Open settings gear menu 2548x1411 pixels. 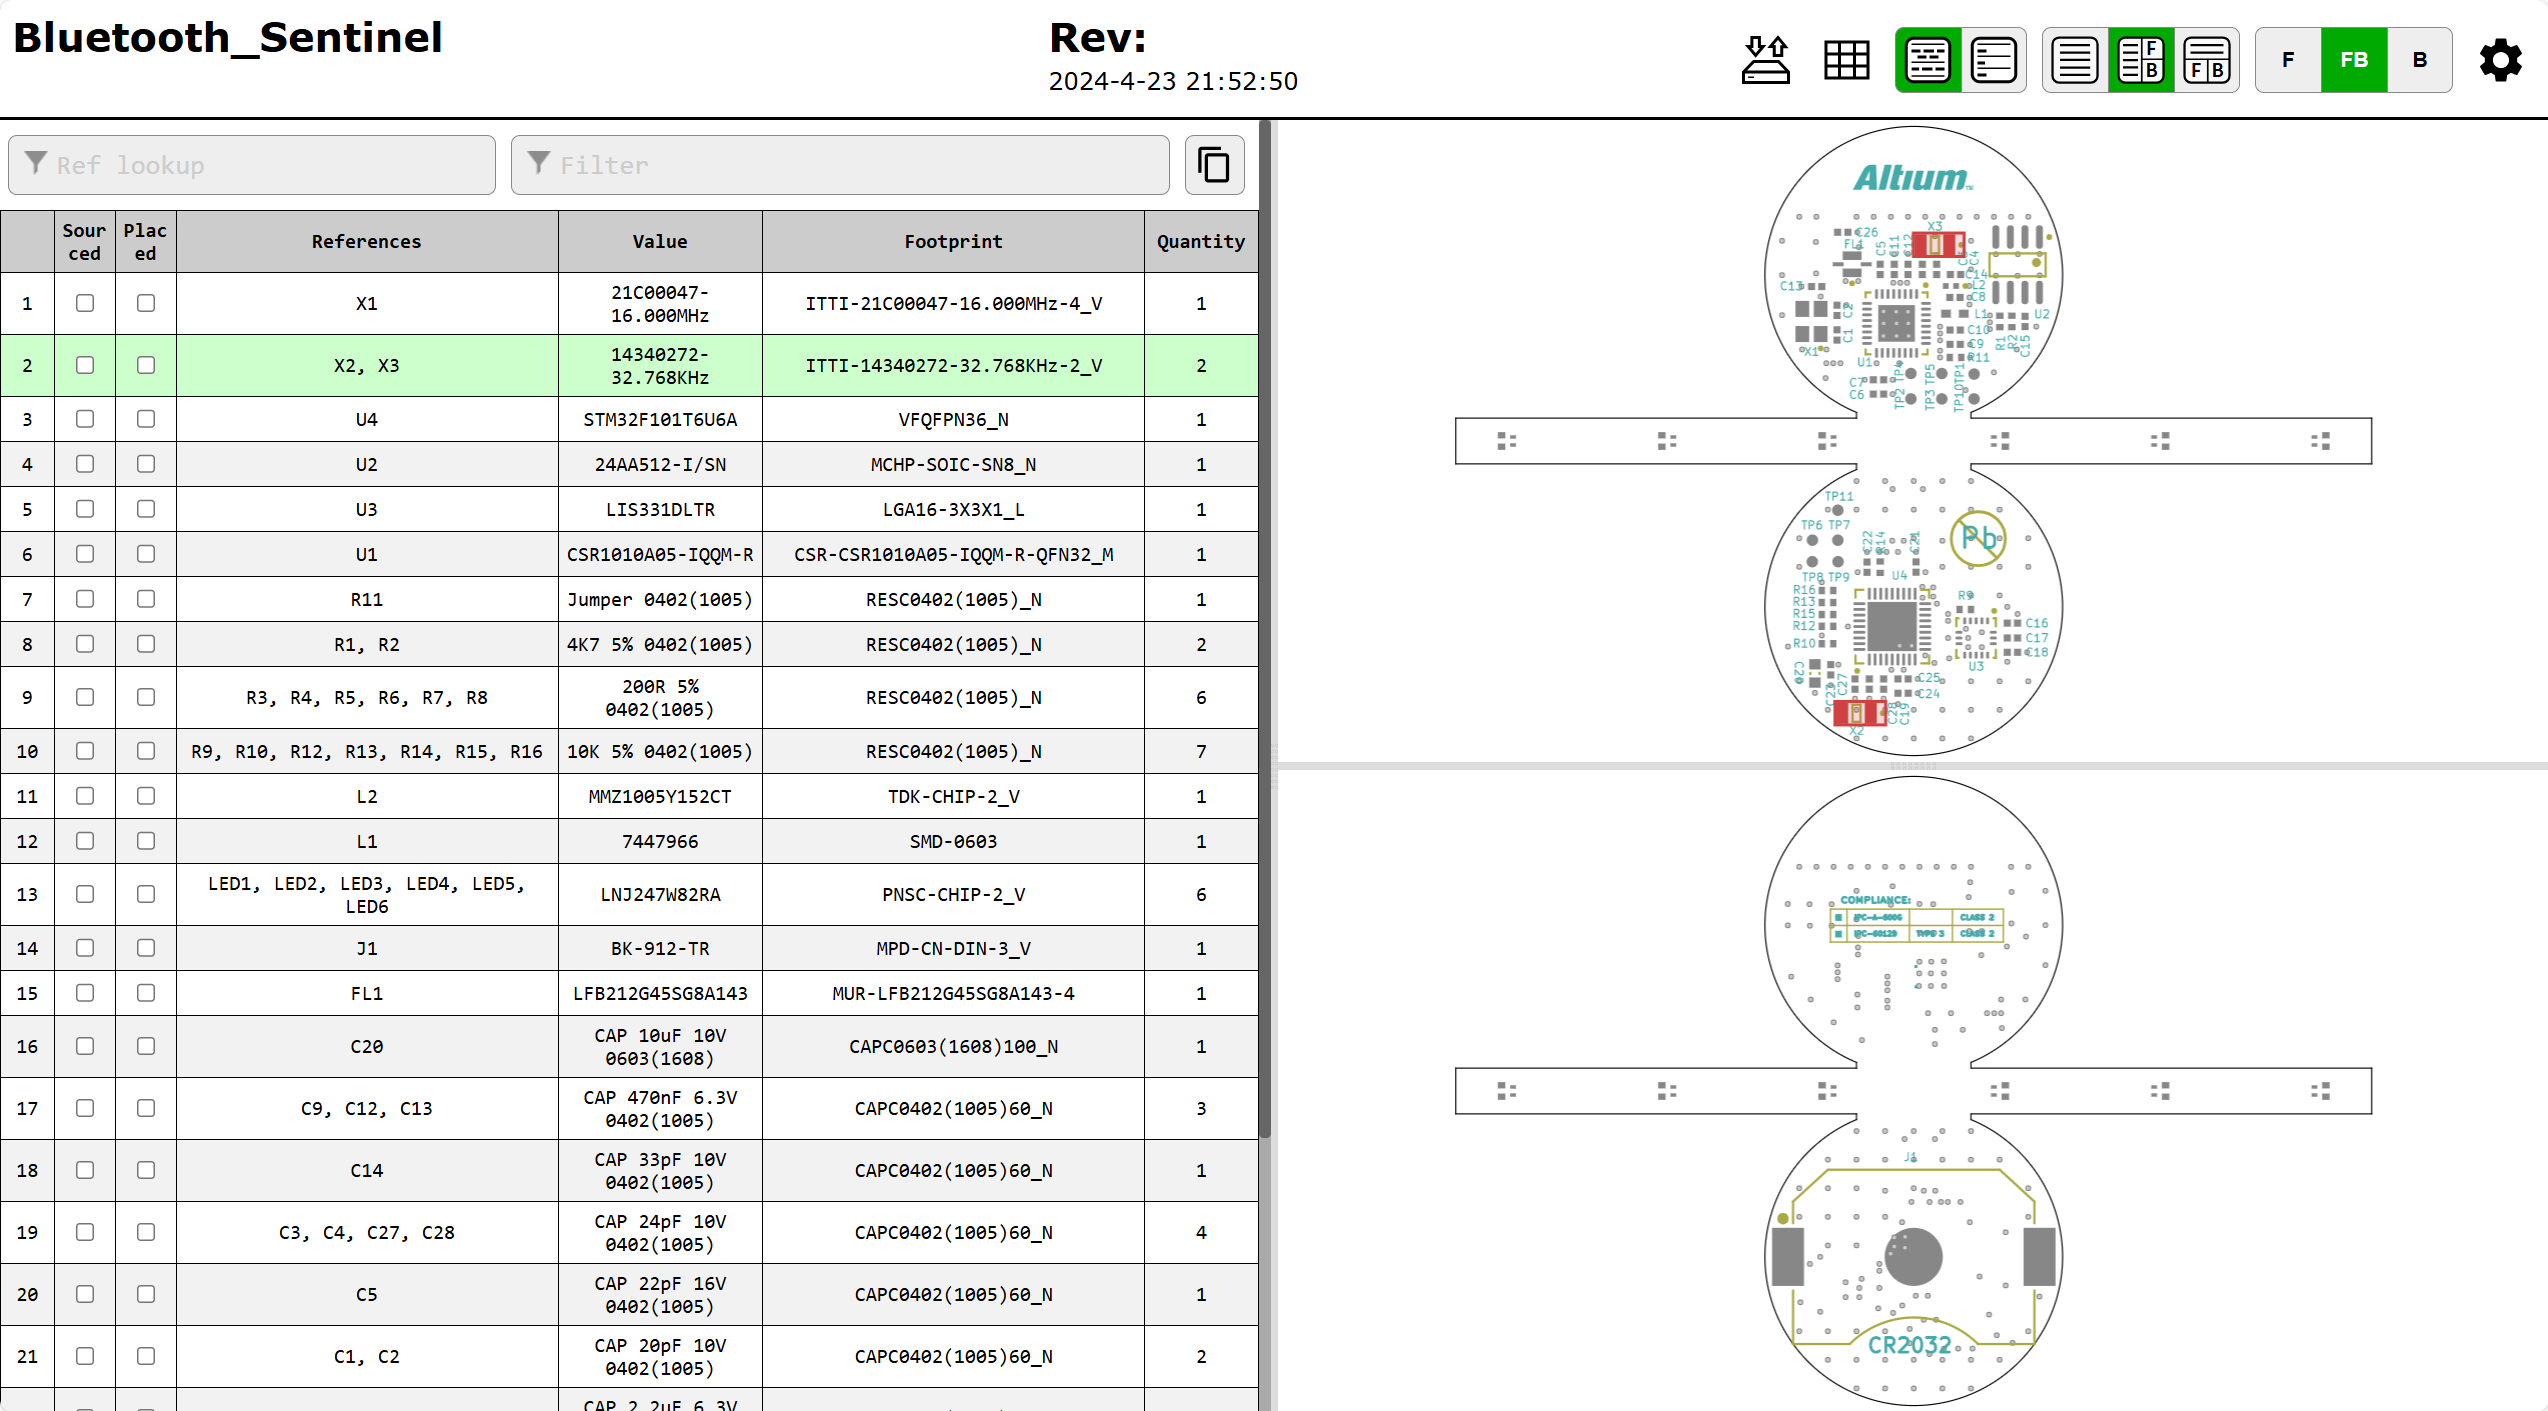2500,60
